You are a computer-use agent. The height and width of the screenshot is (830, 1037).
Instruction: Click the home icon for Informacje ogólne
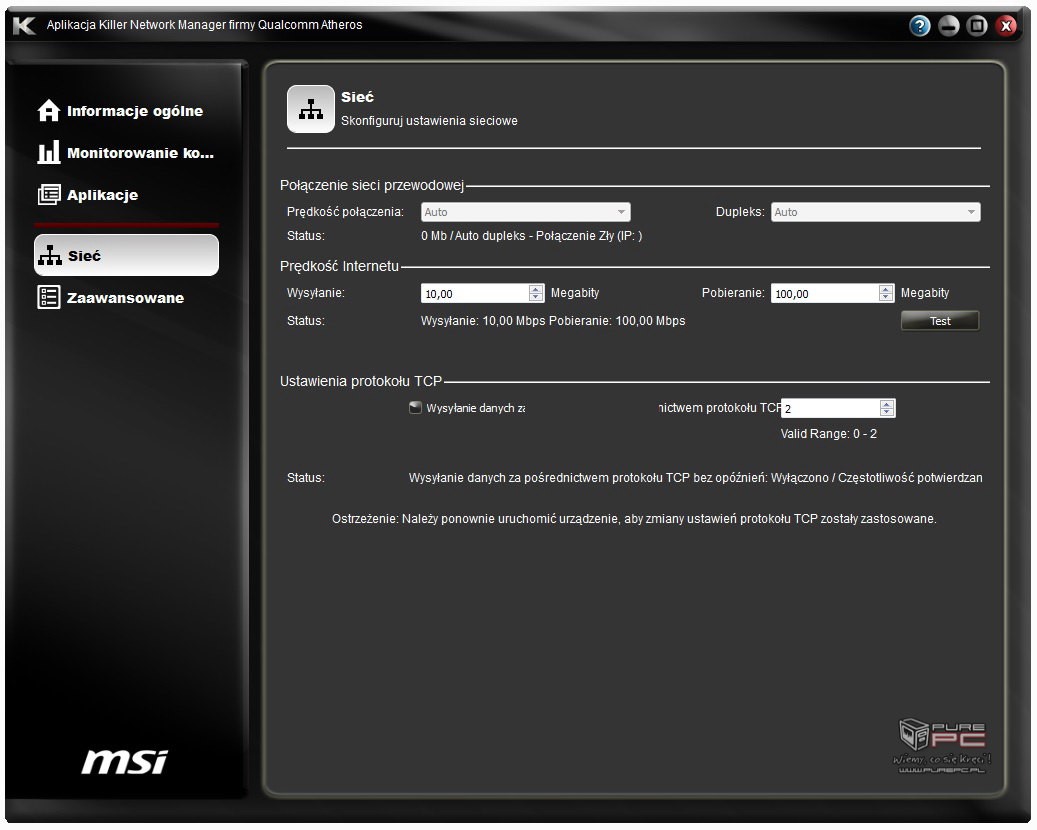[x=48, y=111]
